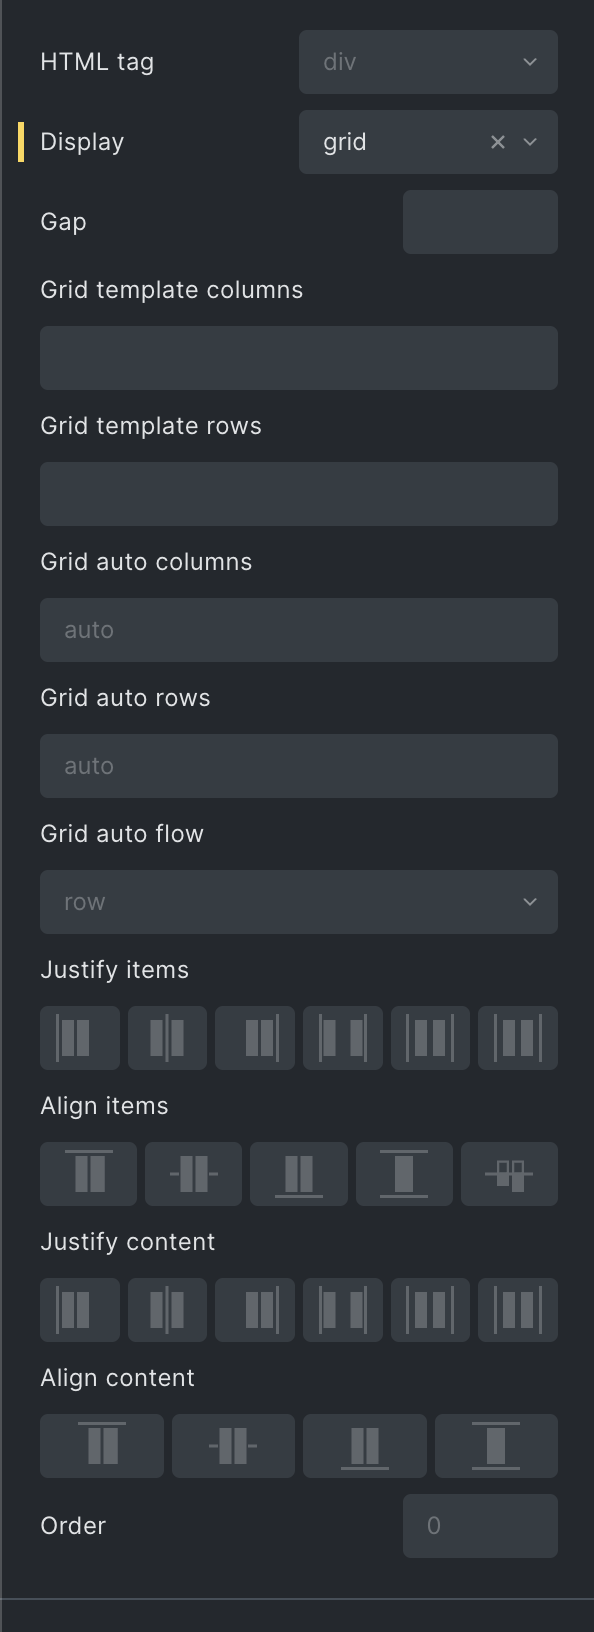This screenshot has height=1632, width=594.
Task: Set Justify items to start
Action: pos(80,1038)
